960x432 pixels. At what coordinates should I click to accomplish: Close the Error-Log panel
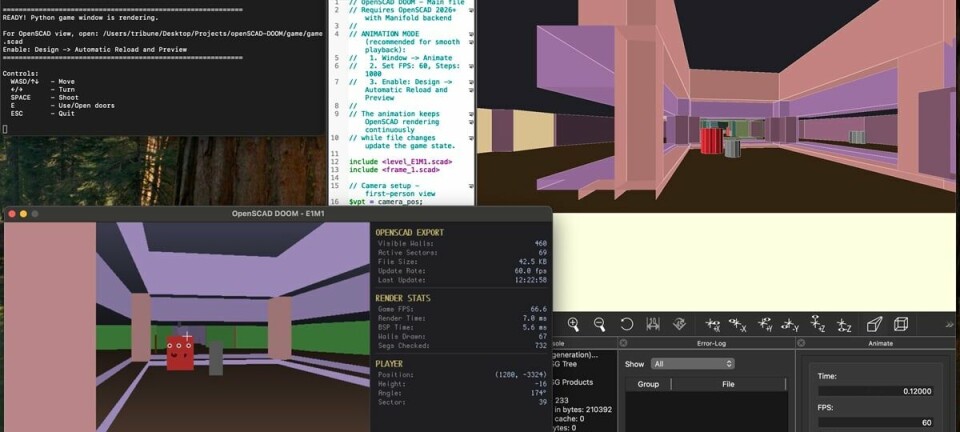click(x=623, y=343)
